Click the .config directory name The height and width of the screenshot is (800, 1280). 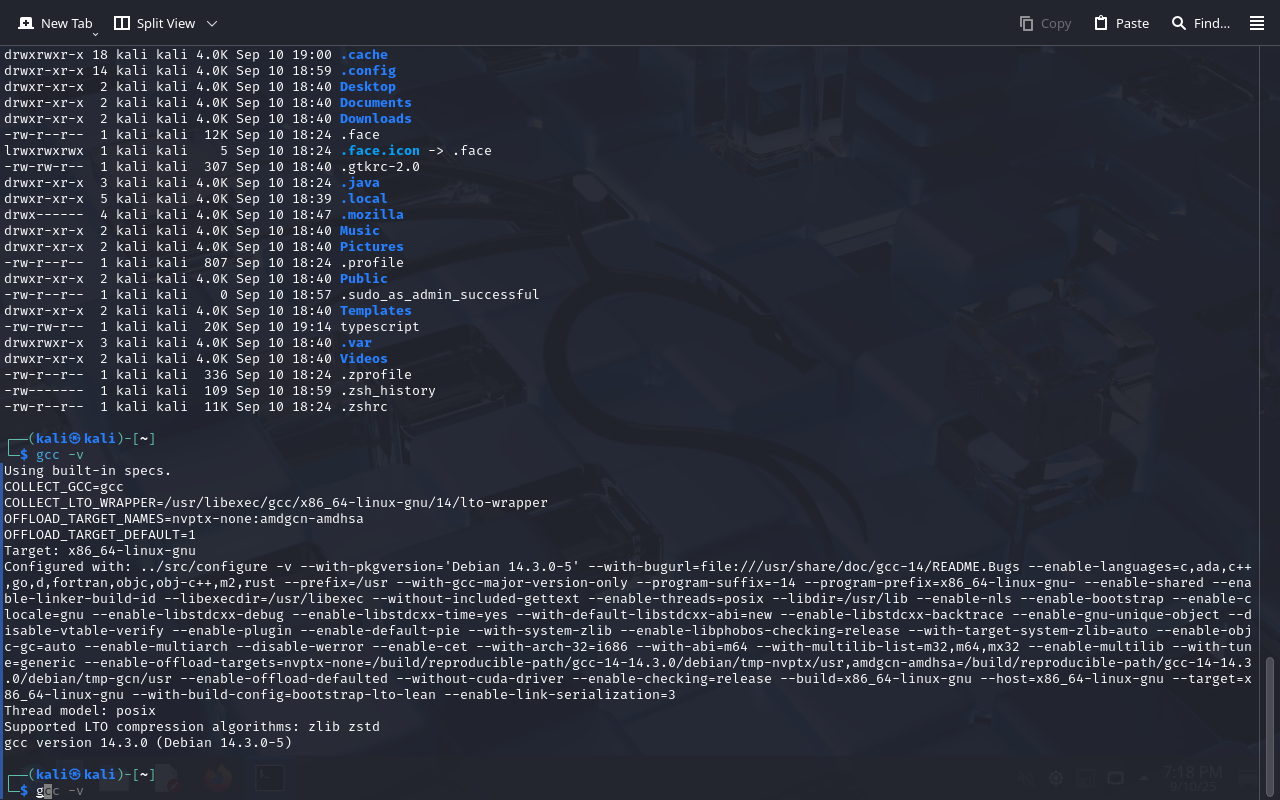(368, 71)
